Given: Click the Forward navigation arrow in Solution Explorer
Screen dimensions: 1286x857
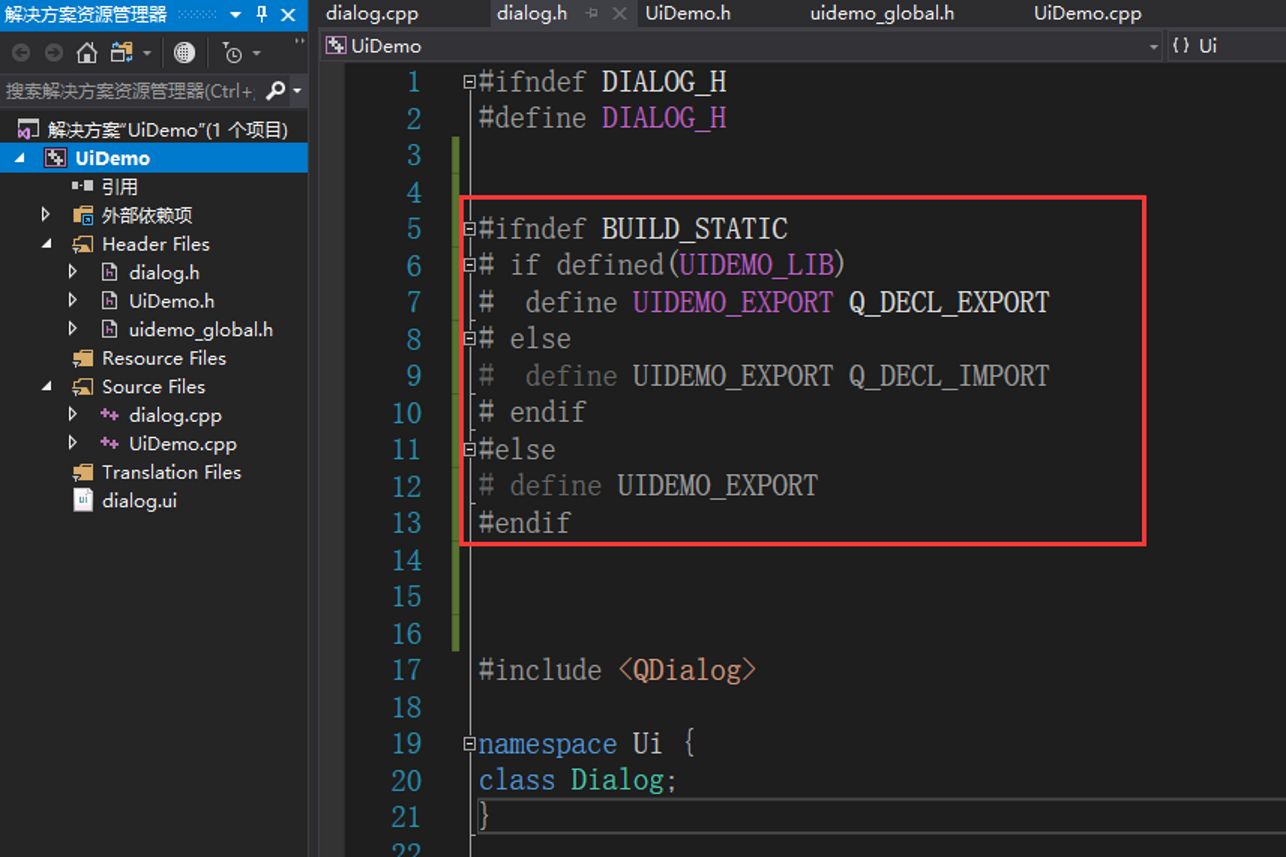Looking at the screenshot, I should [x=54, y=52].
